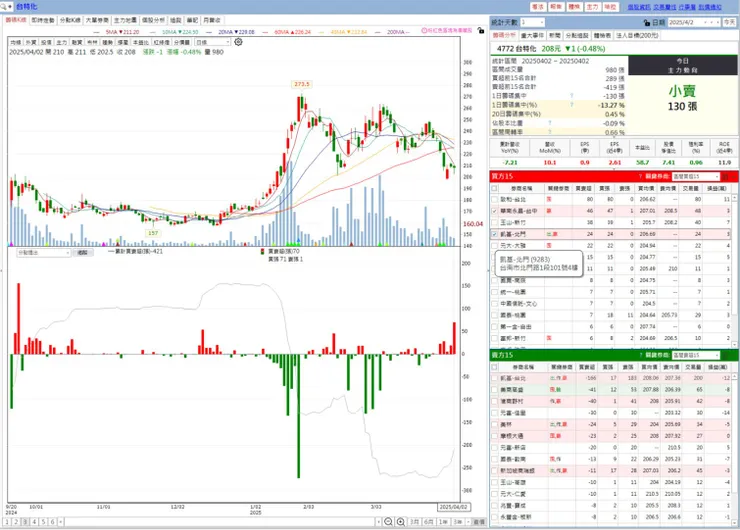The height and width of the screenshot is (530, 740).
Task: Click the red icon at right of 買方15 header
Action: [x=725, y=177]
